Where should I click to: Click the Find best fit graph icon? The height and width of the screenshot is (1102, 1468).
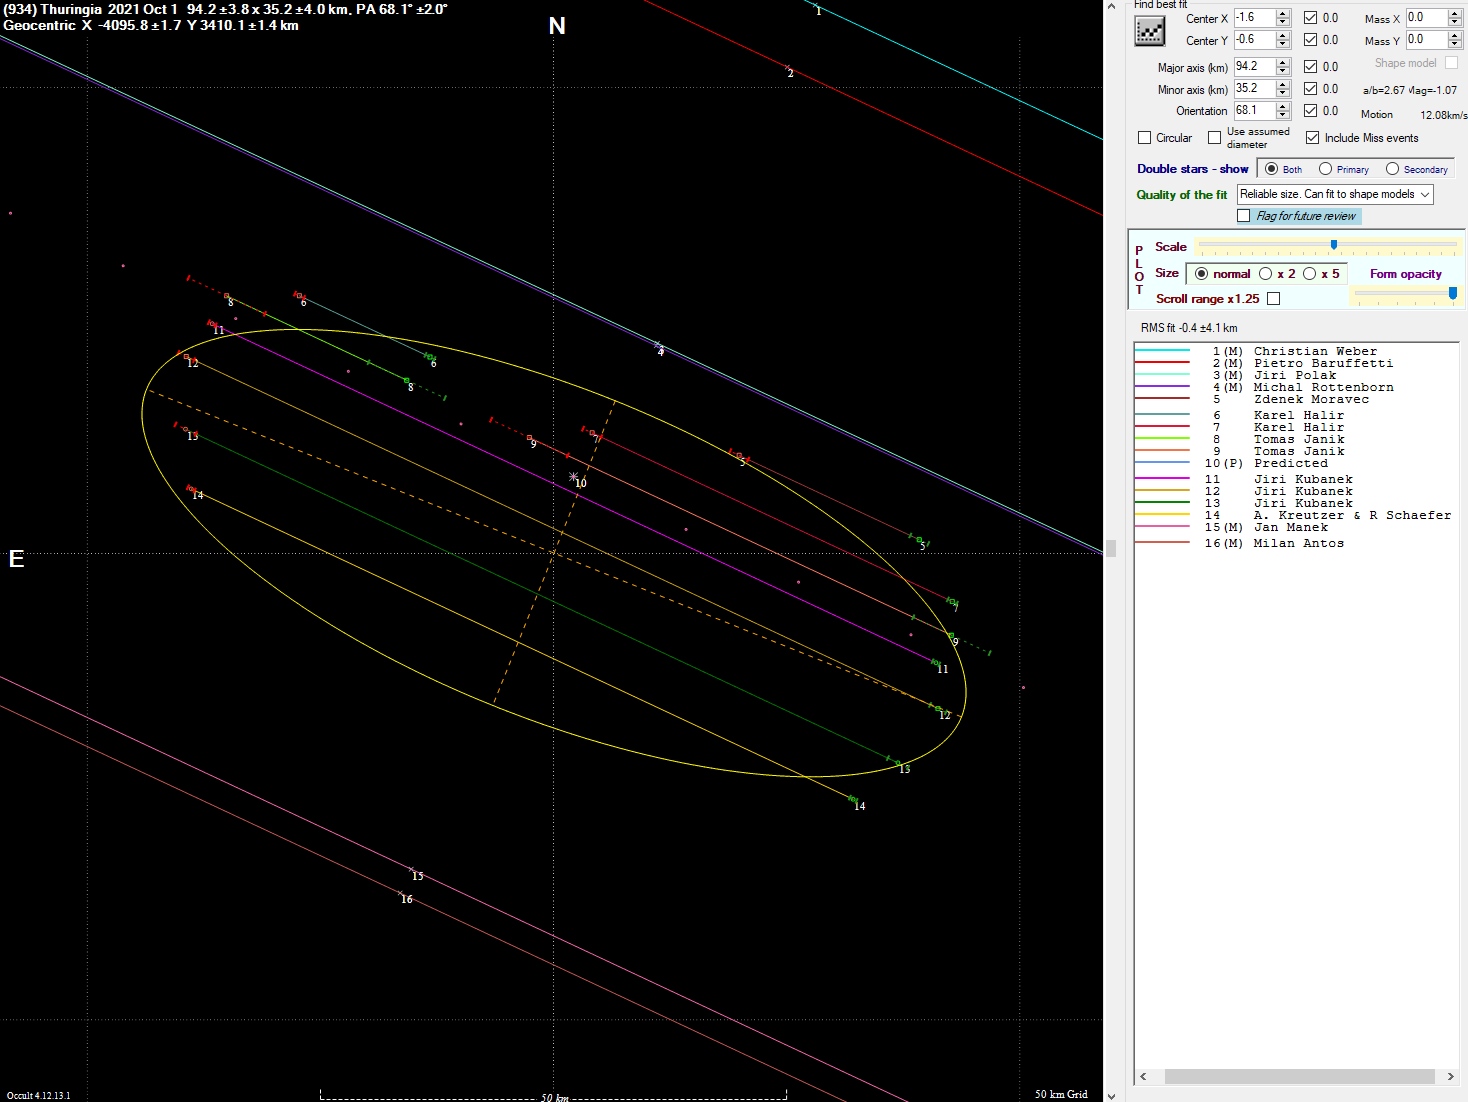1150,32
